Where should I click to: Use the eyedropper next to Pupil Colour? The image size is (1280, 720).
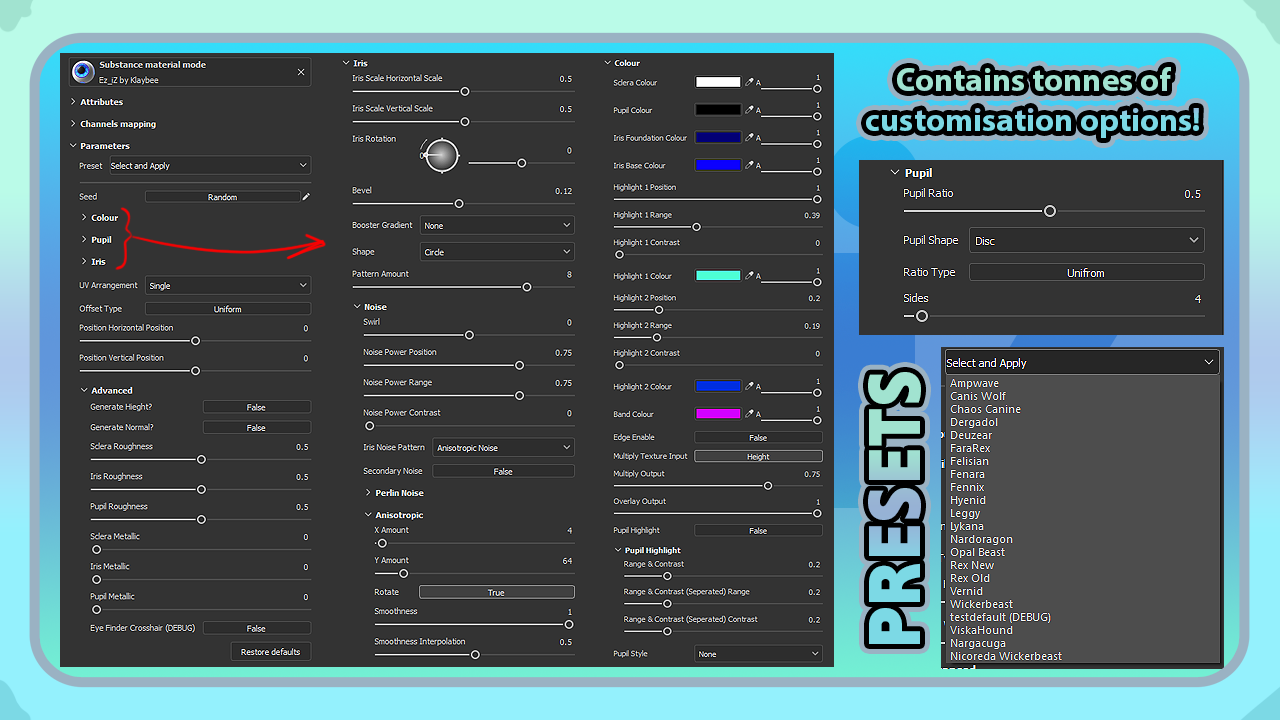point(749,111)
